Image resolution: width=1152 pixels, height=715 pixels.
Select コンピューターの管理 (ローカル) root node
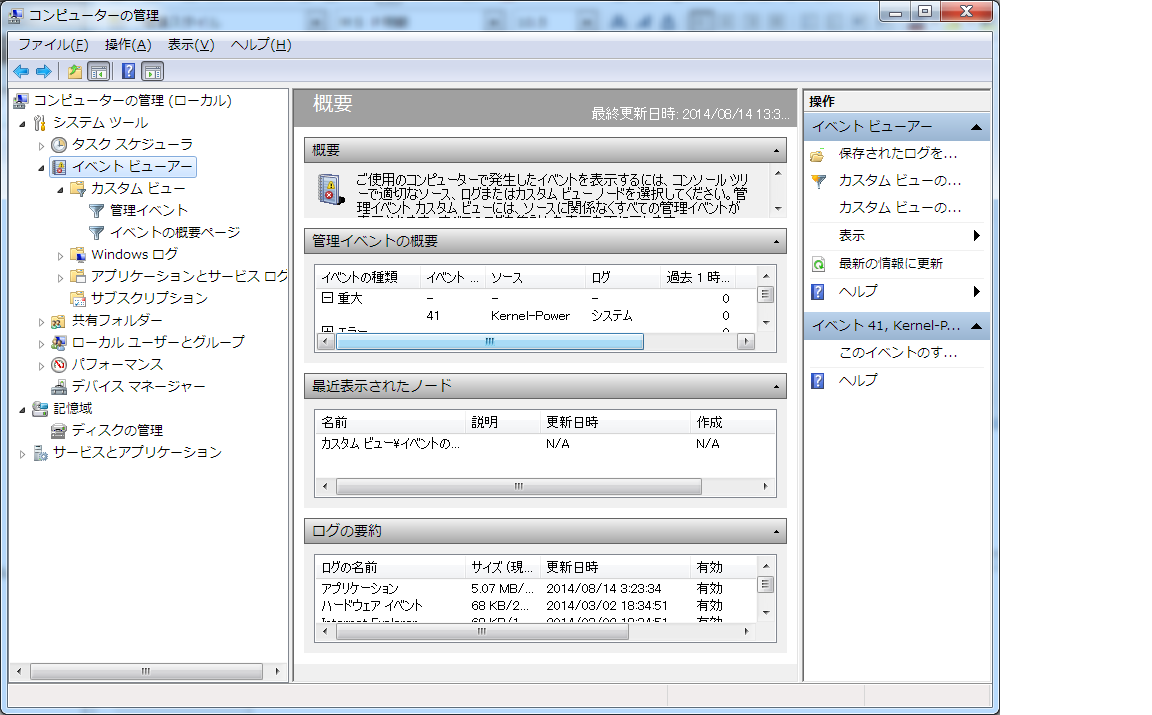(132, 101)
